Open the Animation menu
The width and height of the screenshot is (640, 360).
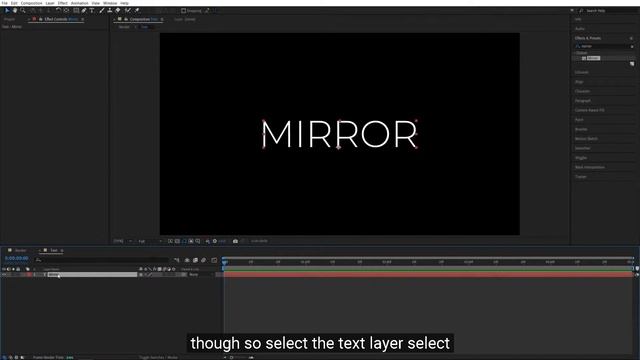pos(80,3)
